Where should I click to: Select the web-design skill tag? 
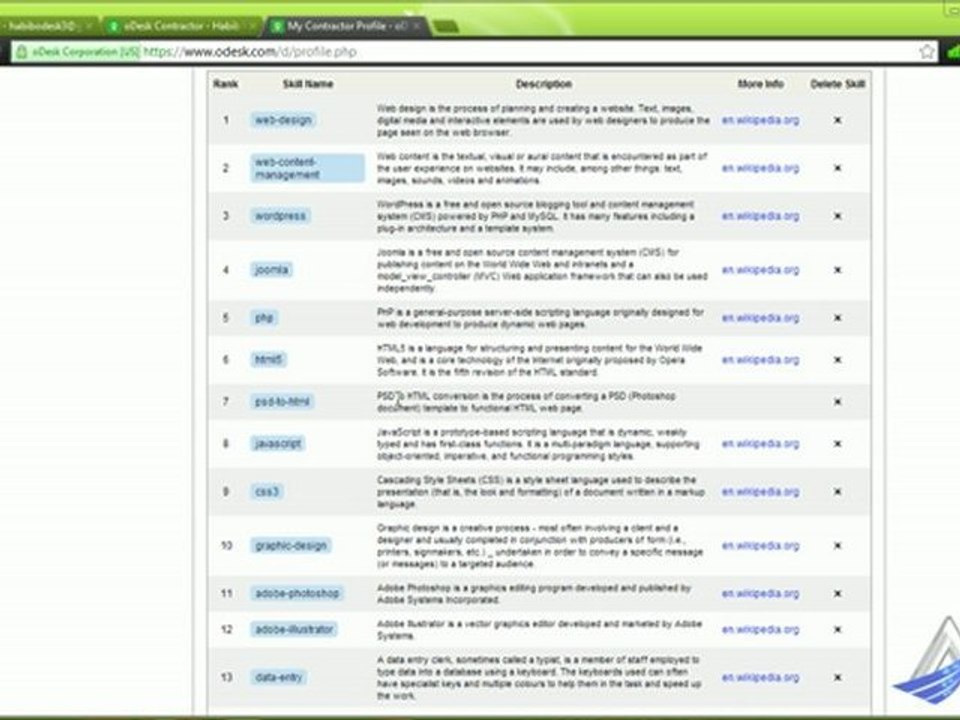(x=283, y=120)
